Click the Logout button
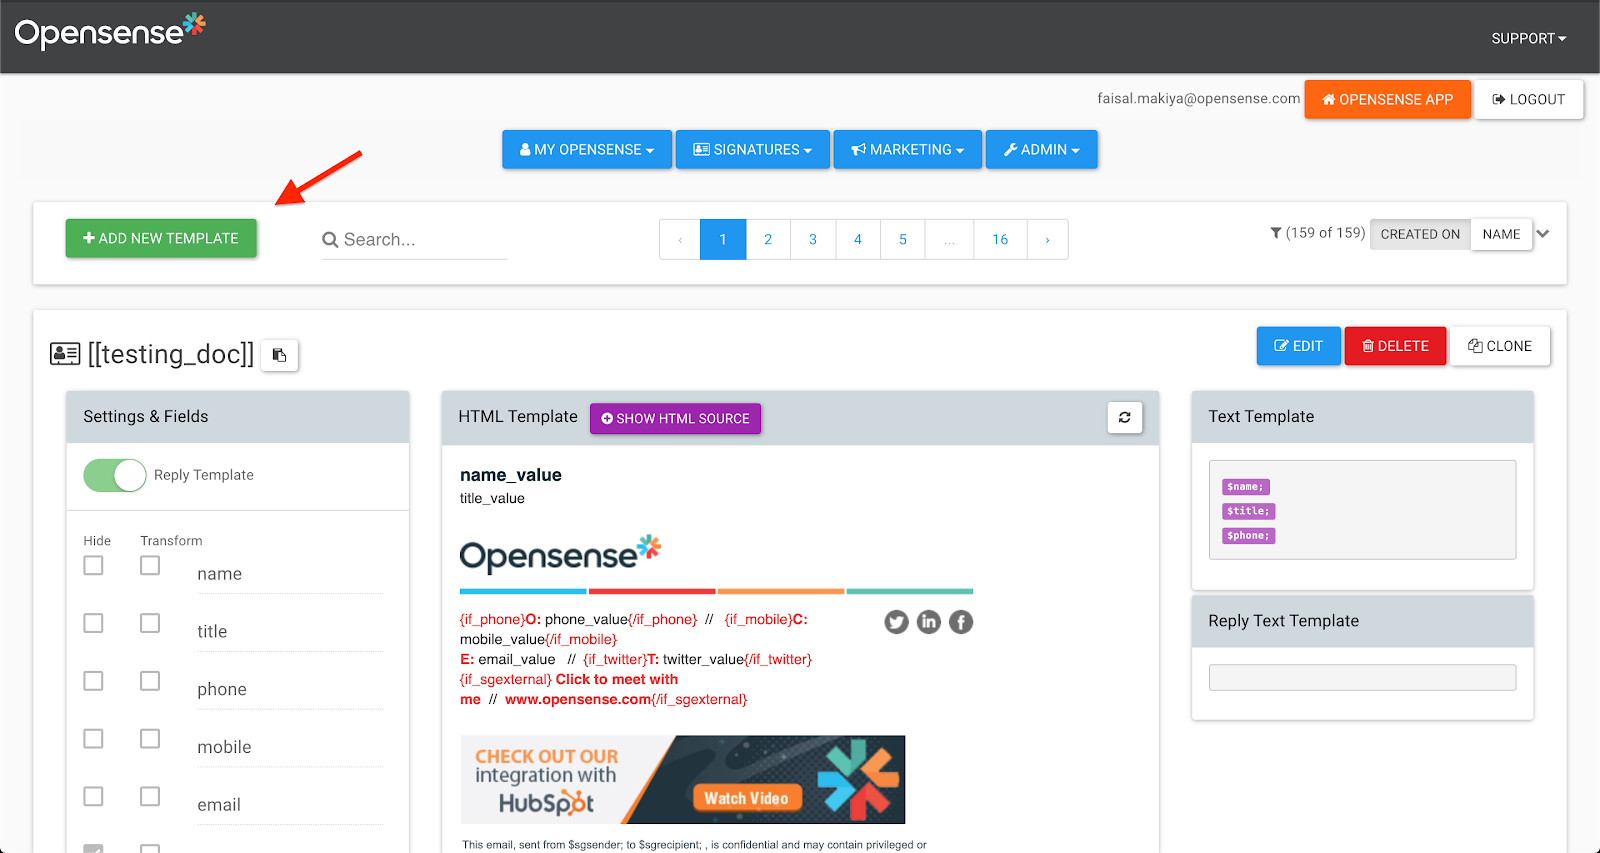This screenshot has height=853, width=1600. (1529, 100)
